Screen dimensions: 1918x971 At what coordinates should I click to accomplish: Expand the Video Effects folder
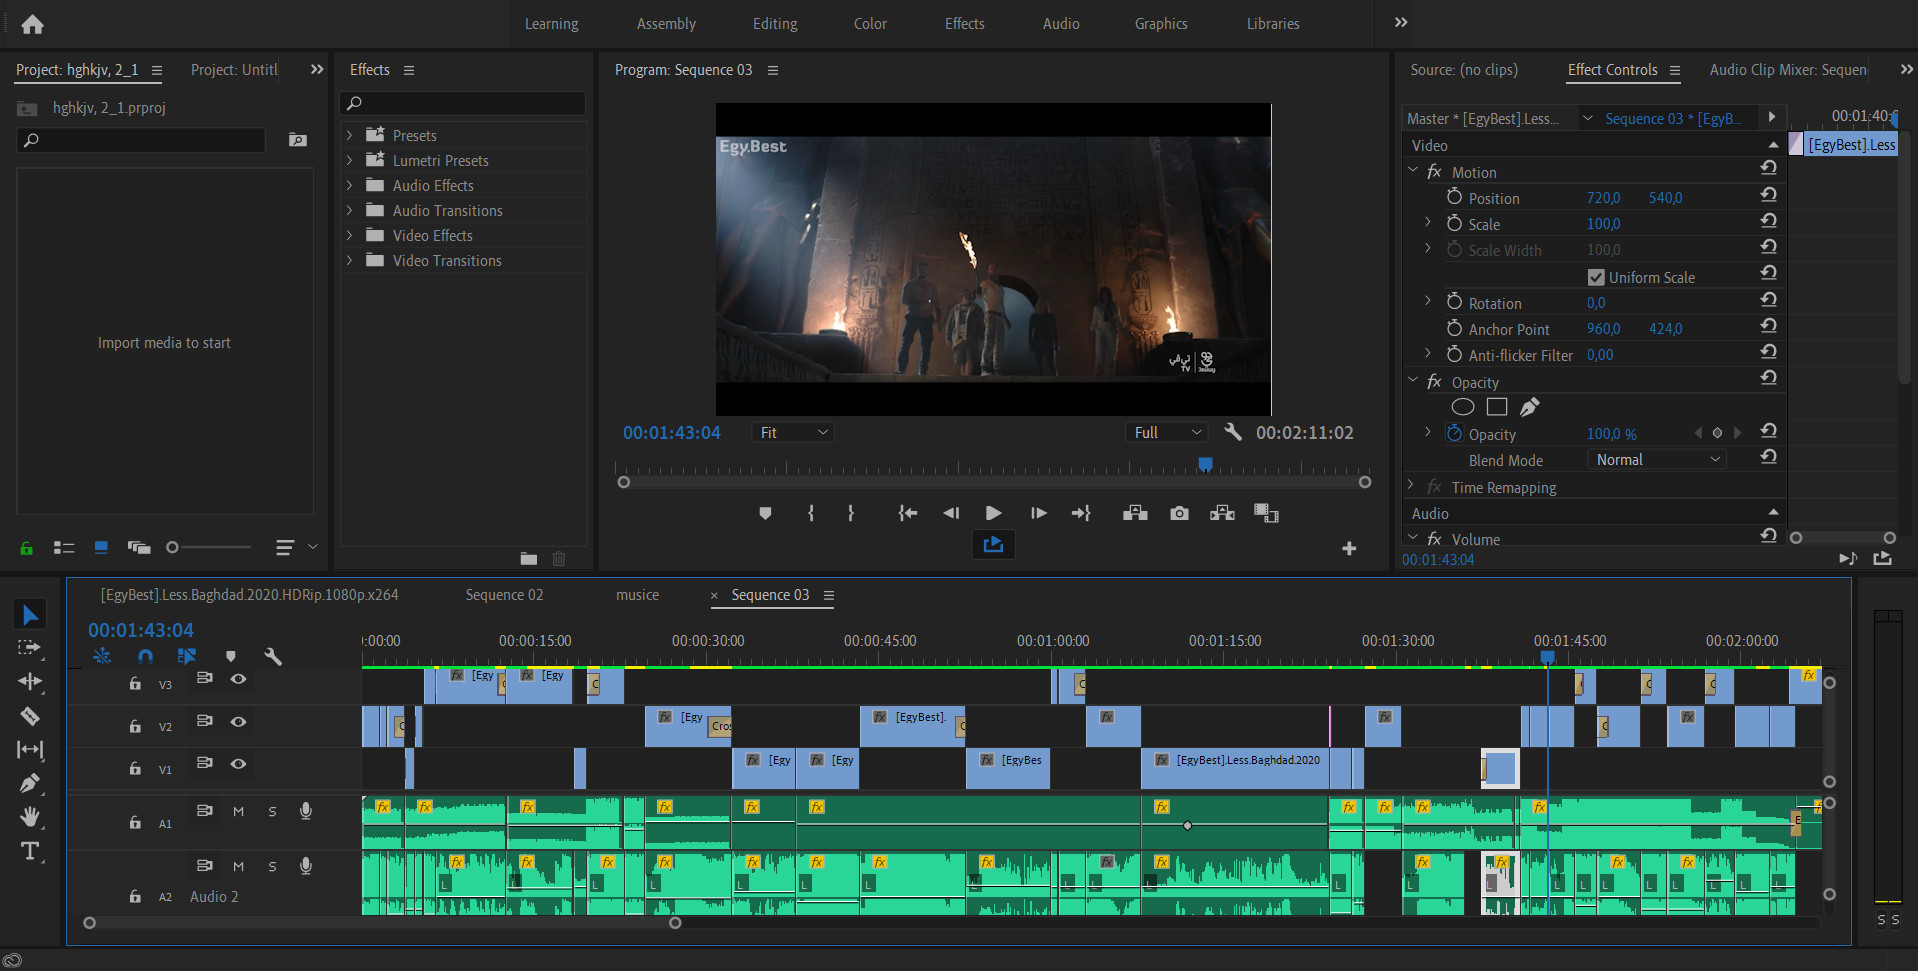(349, 235)
